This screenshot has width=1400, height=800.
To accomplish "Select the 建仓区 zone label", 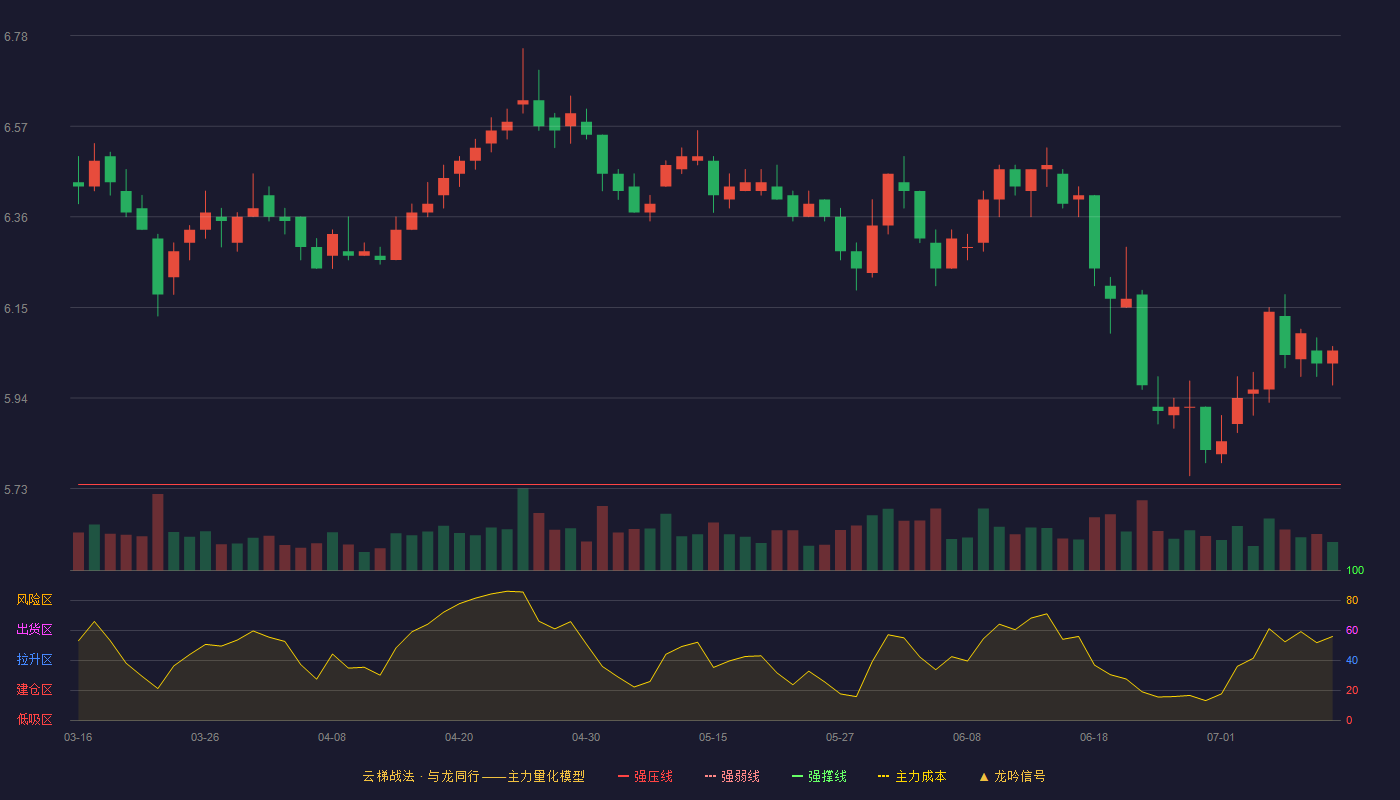I will tap(34, 690).
